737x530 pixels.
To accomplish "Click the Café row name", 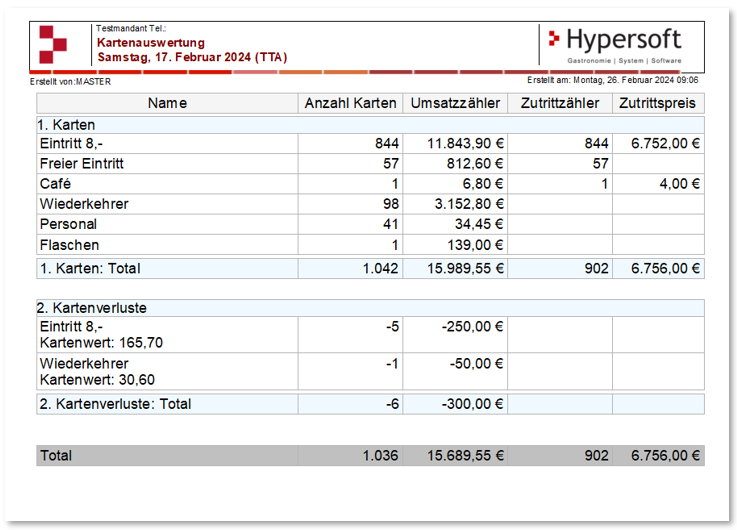I will click(55, 184).
